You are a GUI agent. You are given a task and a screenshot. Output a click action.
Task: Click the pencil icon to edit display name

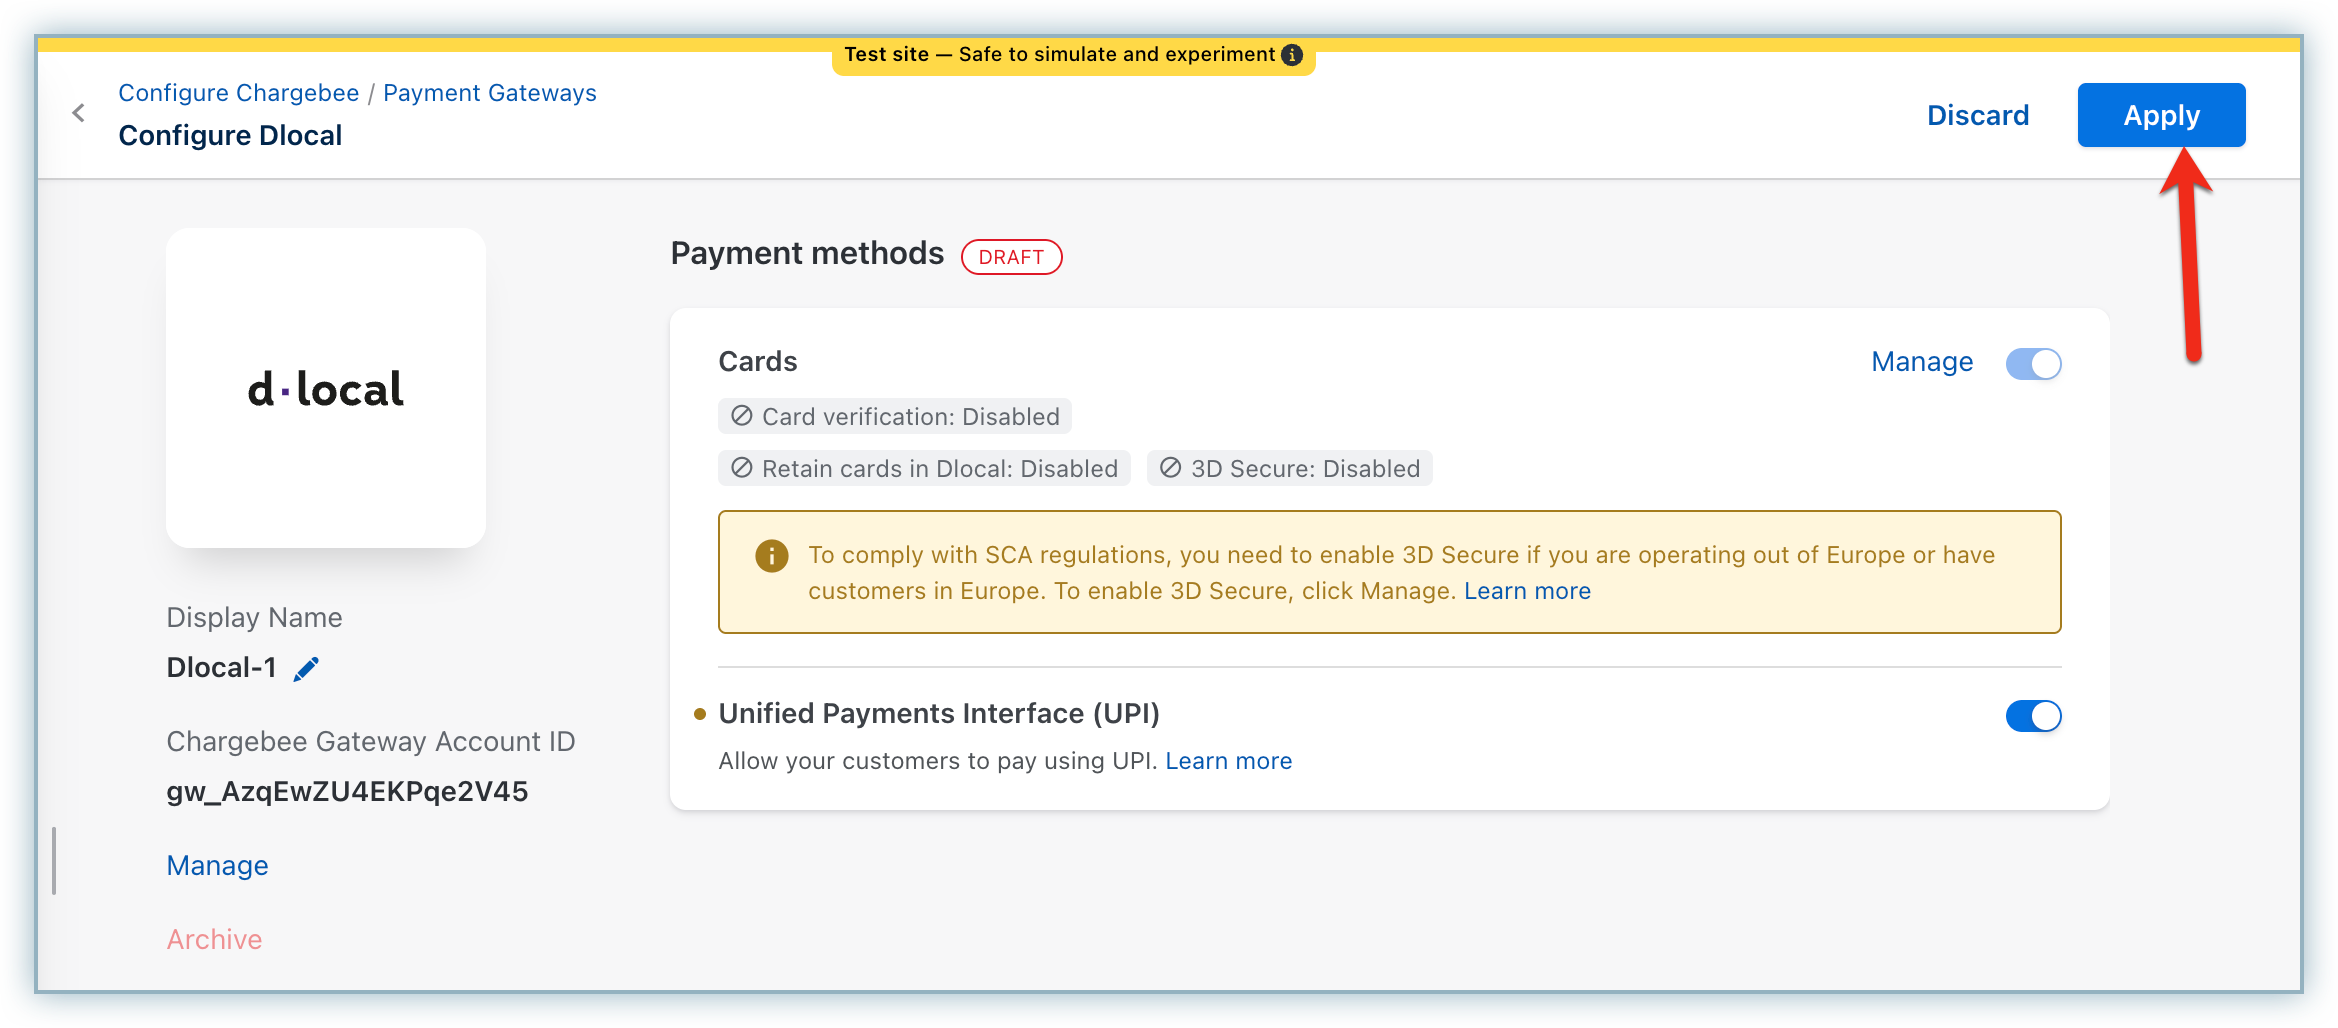[x=306, y=669]
